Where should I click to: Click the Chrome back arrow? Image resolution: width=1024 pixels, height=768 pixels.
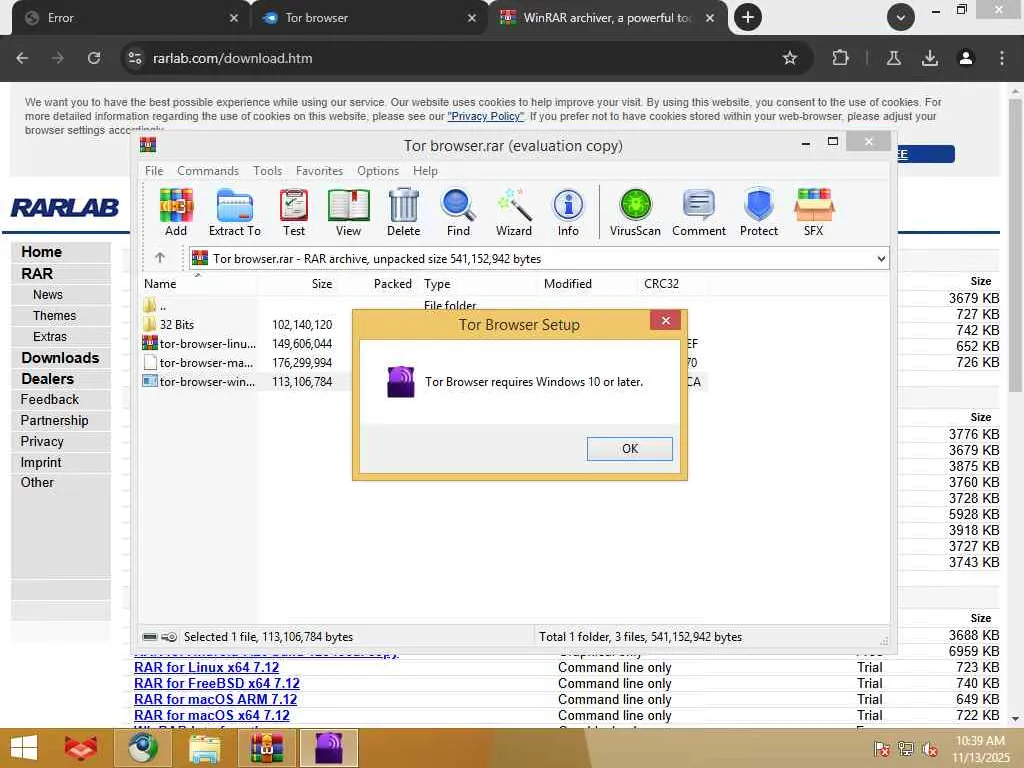[x=22, y=58]
